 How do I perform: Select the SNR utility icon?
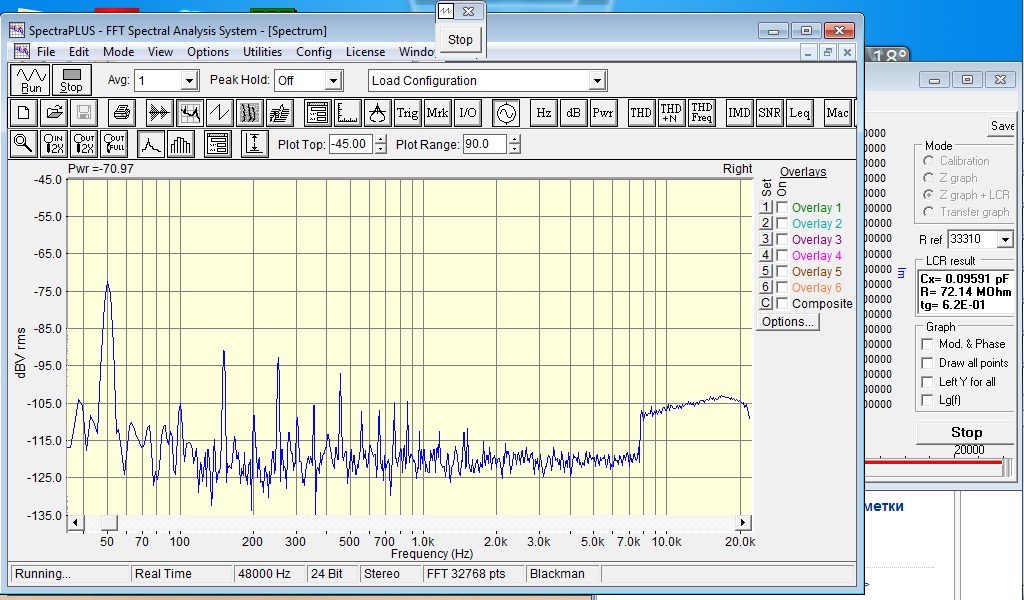point(769,113)
